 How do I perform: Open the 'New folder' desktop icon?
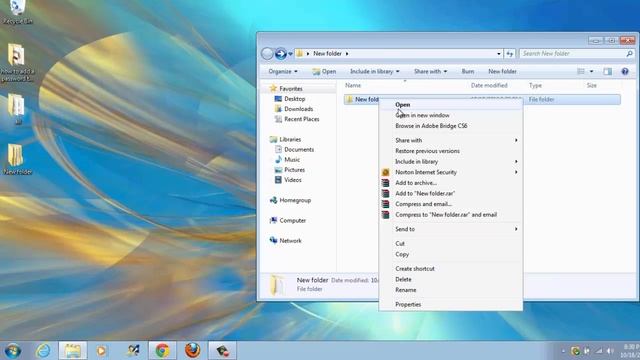pyautogui.click(x=17, y=159)
